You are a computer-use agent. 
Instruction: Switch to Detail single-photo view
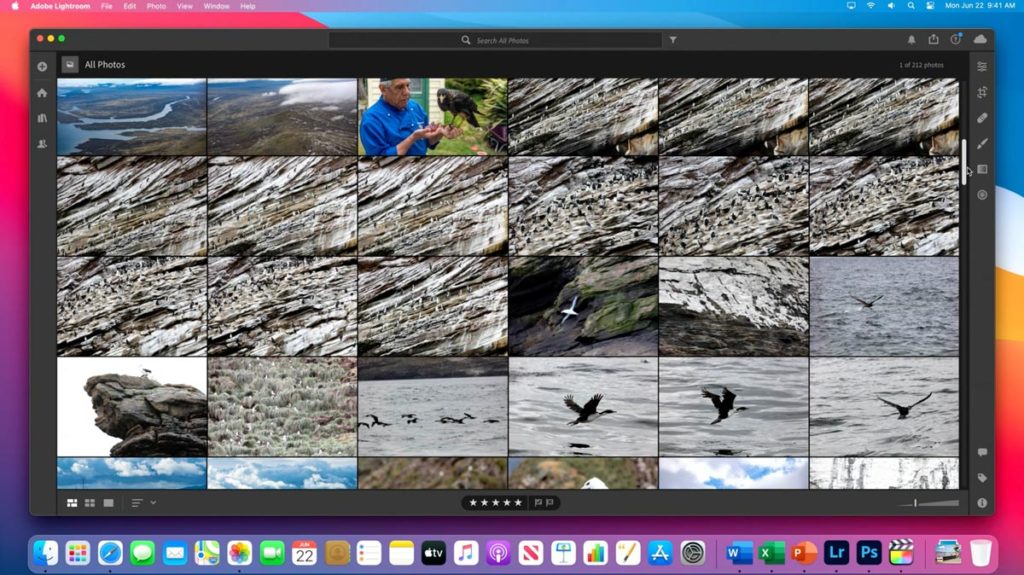pos(108,502)
